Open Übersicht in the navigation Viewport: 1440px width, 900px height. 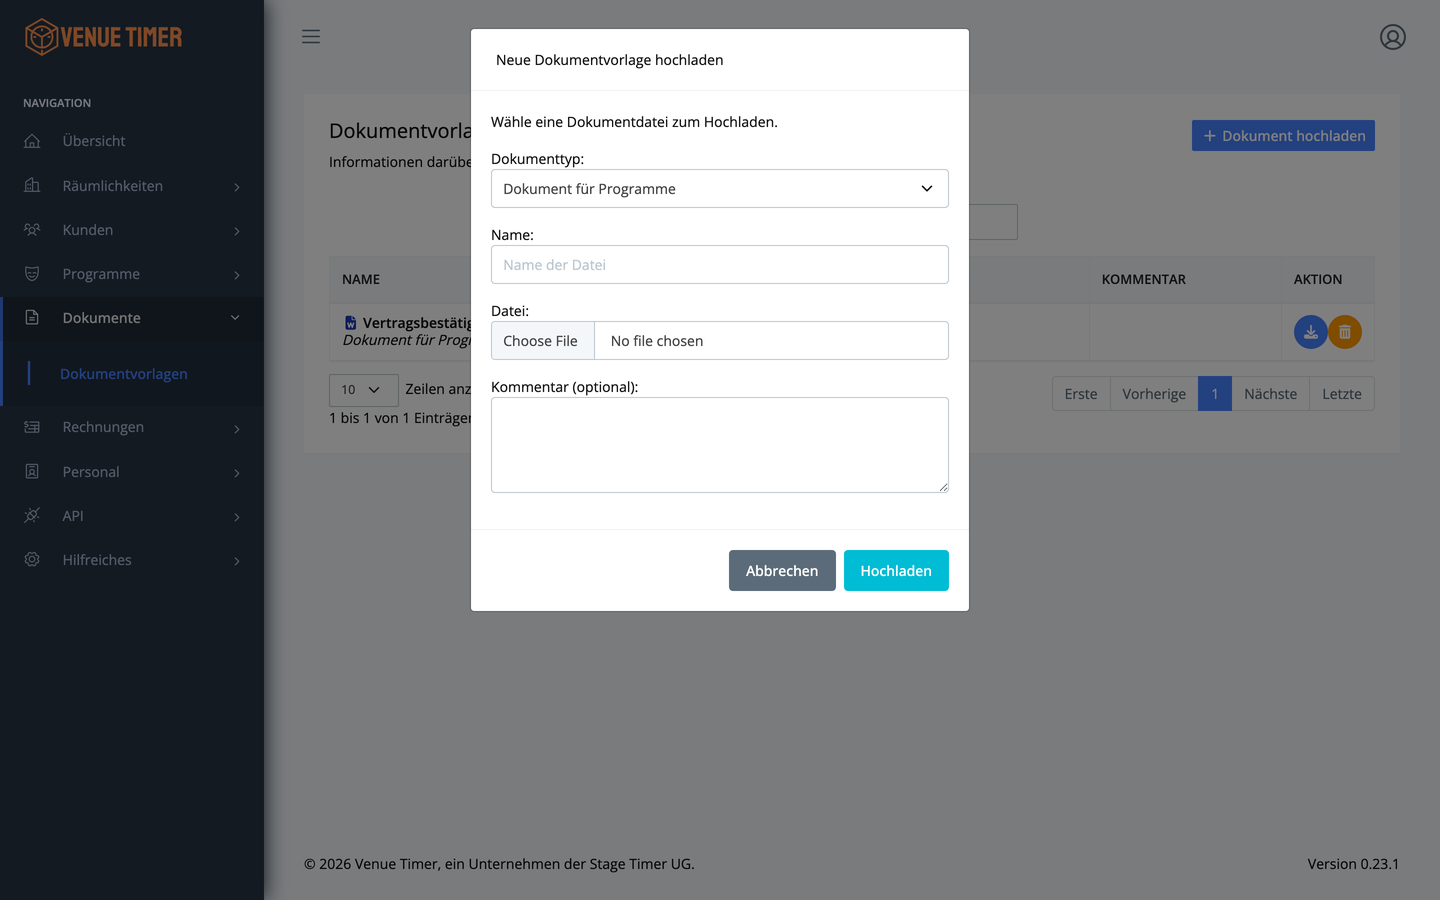(x=132, y=141)
